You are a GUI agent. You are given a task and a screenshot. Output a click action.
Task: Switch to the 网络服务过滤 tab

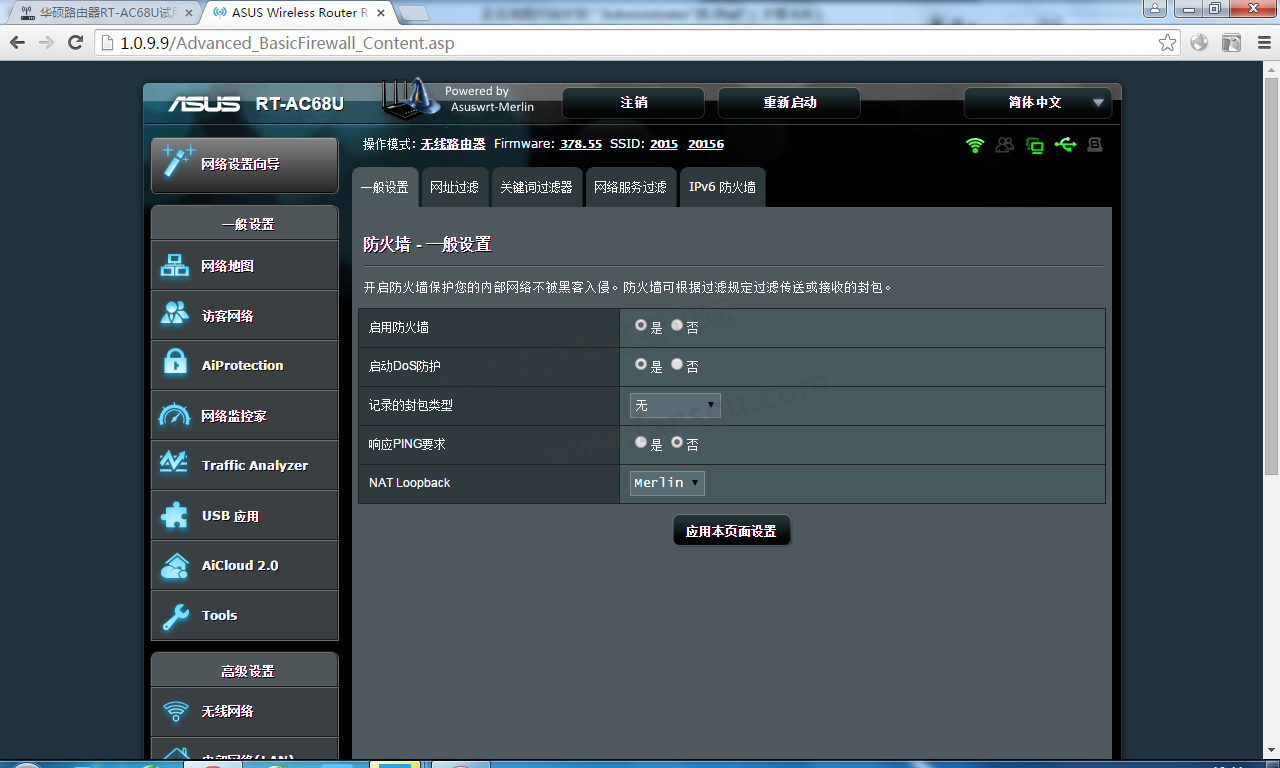(x=630, y=187)
